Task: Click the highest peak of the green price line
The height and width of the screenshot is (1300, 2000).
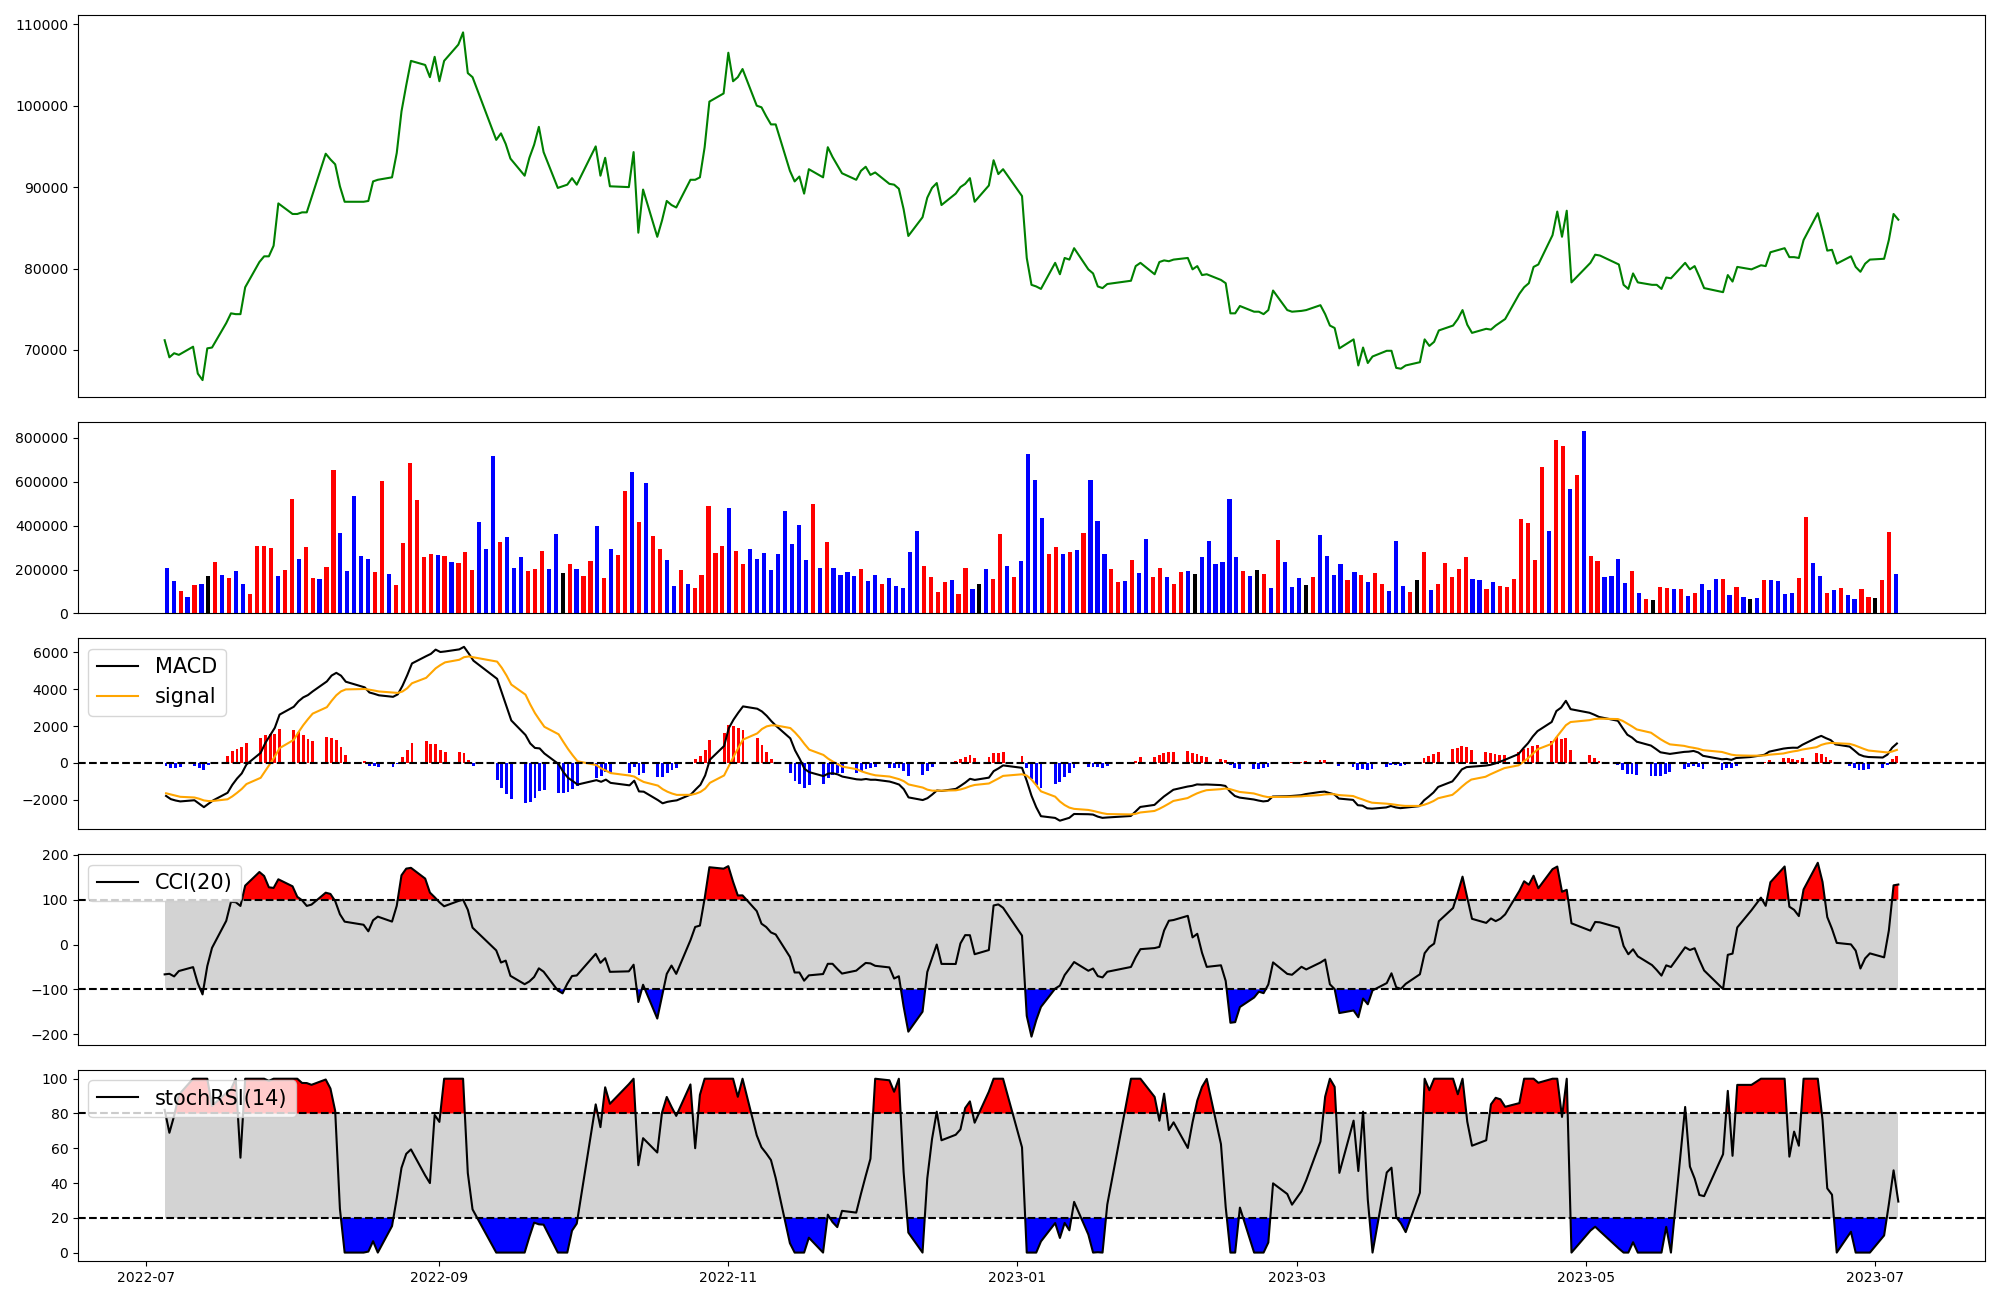Action: 462,33
